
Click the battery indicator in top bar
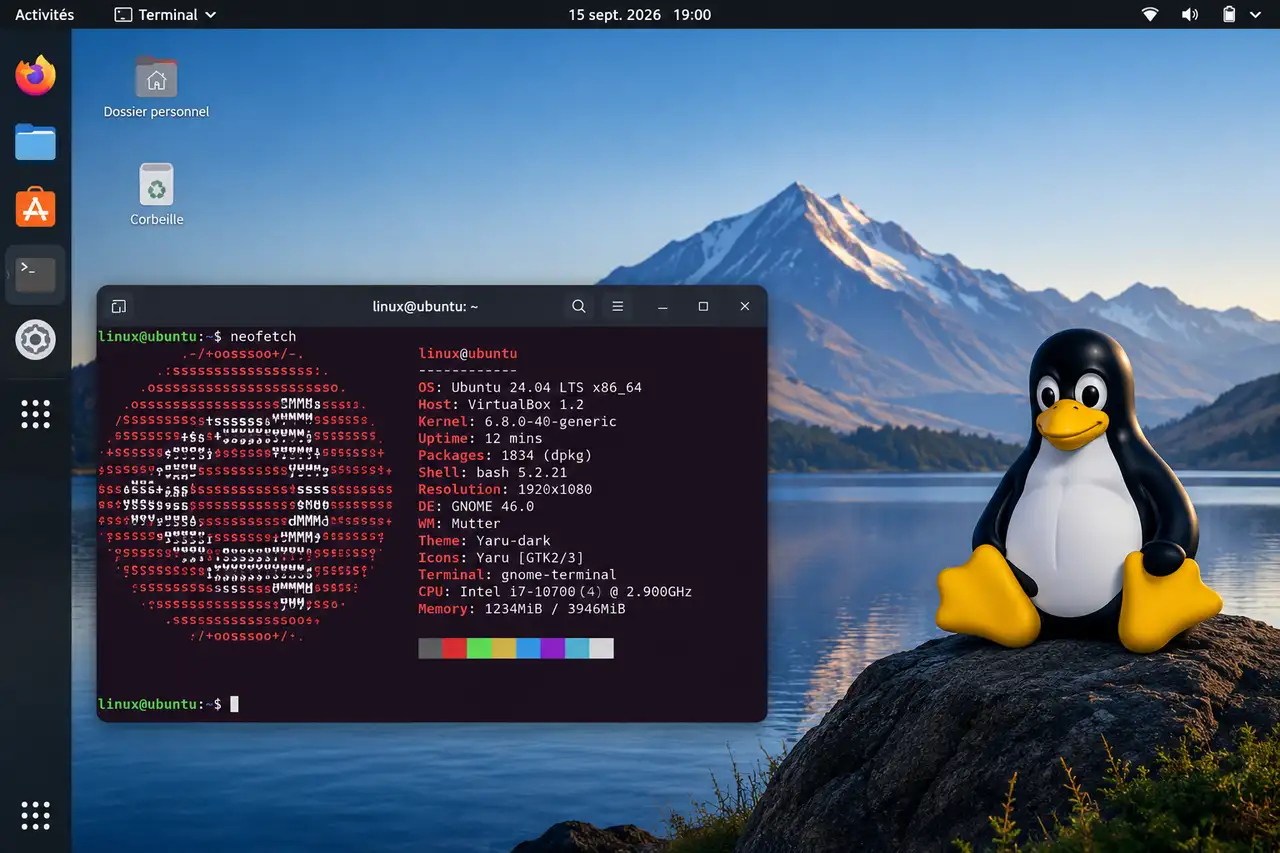pos(1229,15)
